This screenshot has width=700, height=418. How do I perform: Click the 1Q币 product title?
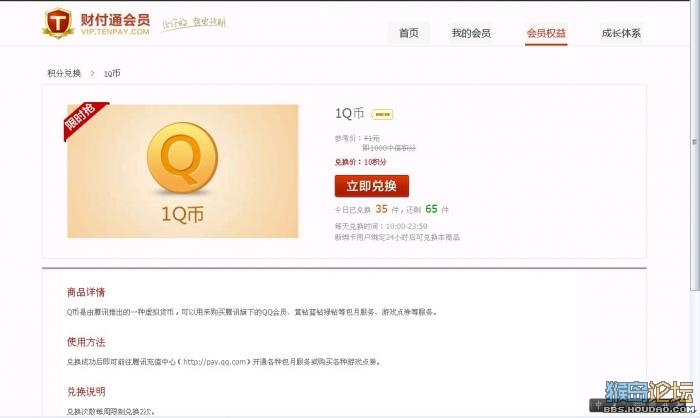tap(350, 113)
